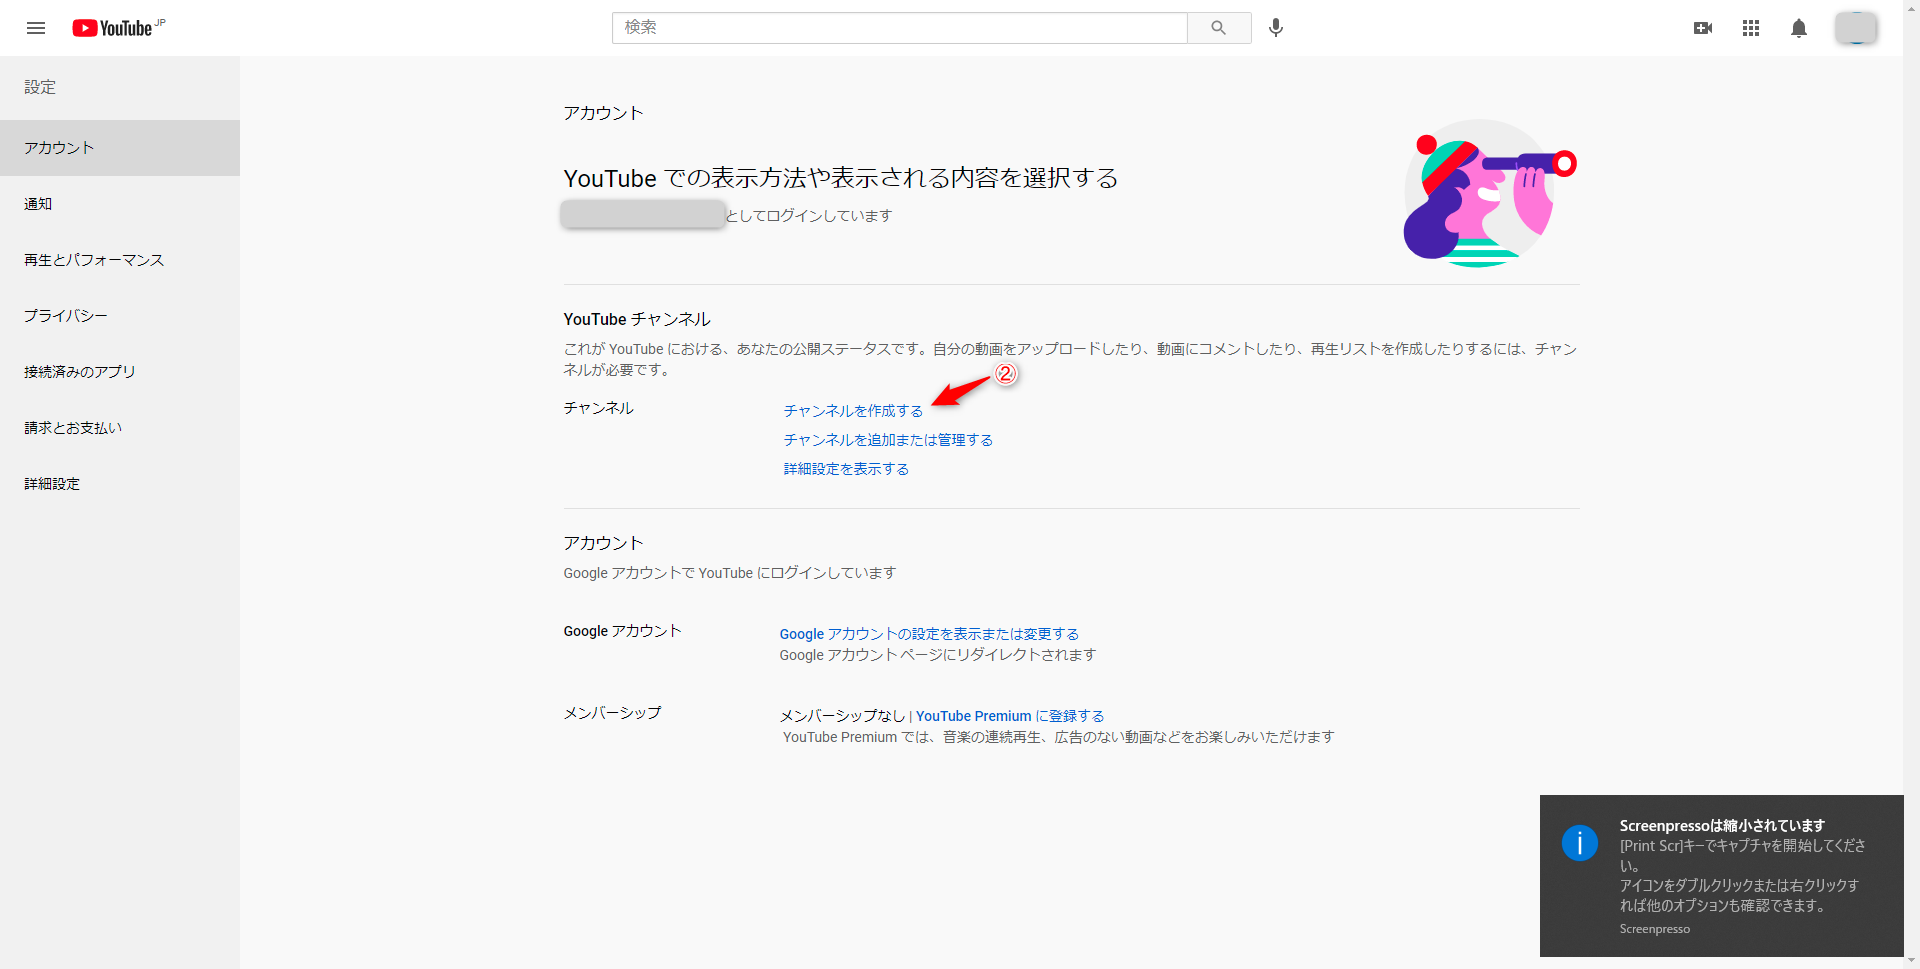Open the account avatar menu
1920x969 pixels.
tap(1856, 28)
